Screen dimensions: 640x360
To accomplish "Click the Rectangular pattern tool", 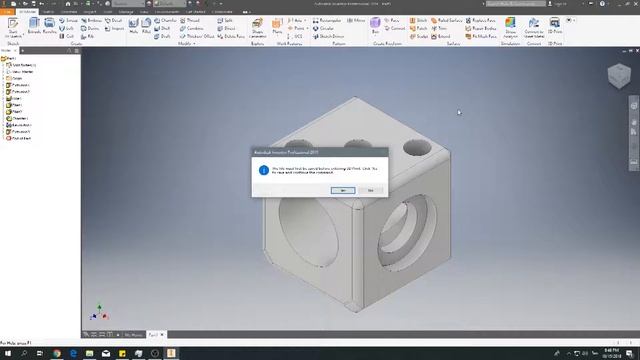I will coord(327,20).
